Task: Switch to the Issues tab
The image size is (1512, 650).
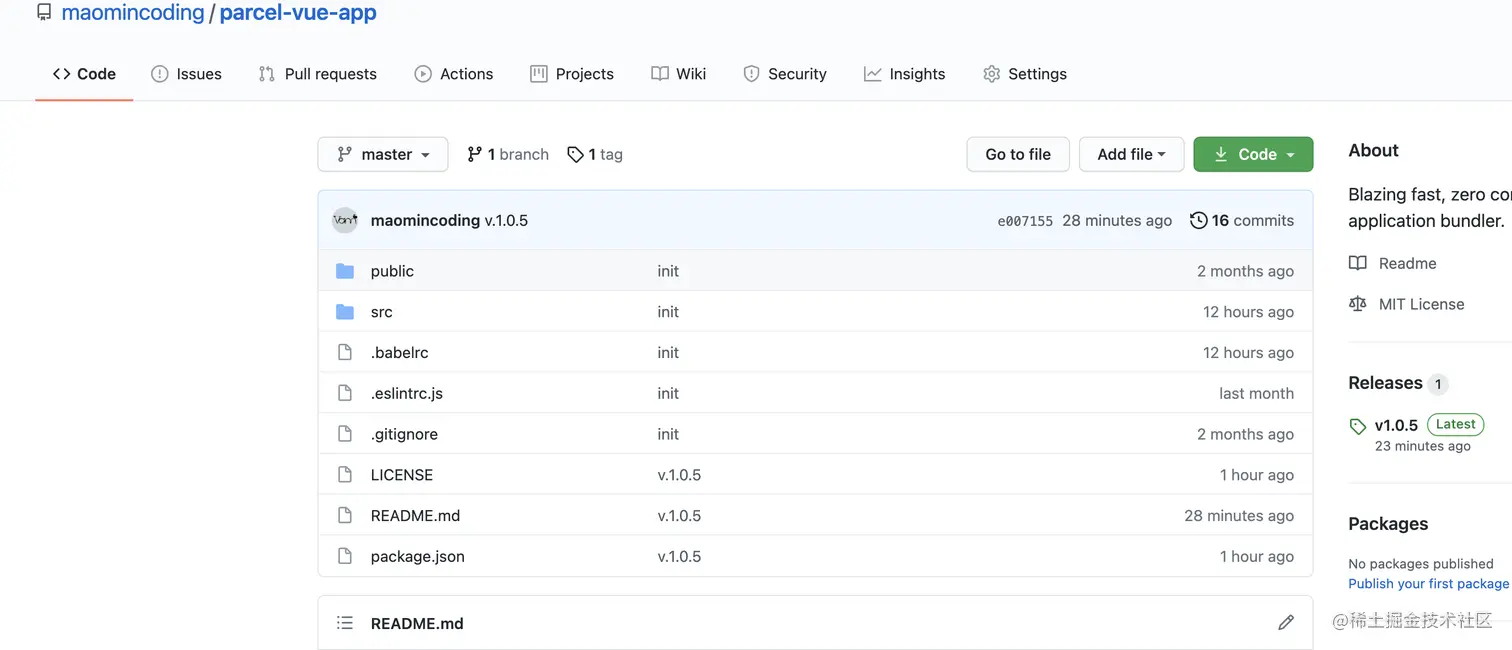Action: (186, 74)
